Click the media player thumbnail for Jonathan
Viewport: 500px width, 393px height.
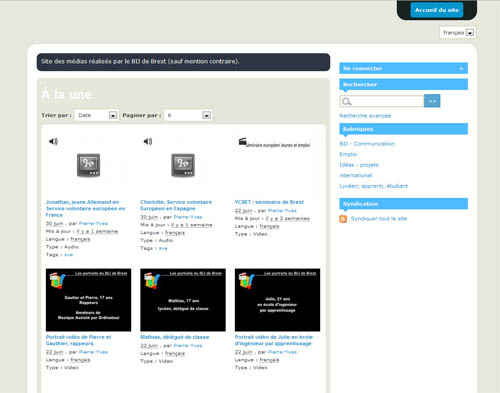coord(88,165)
